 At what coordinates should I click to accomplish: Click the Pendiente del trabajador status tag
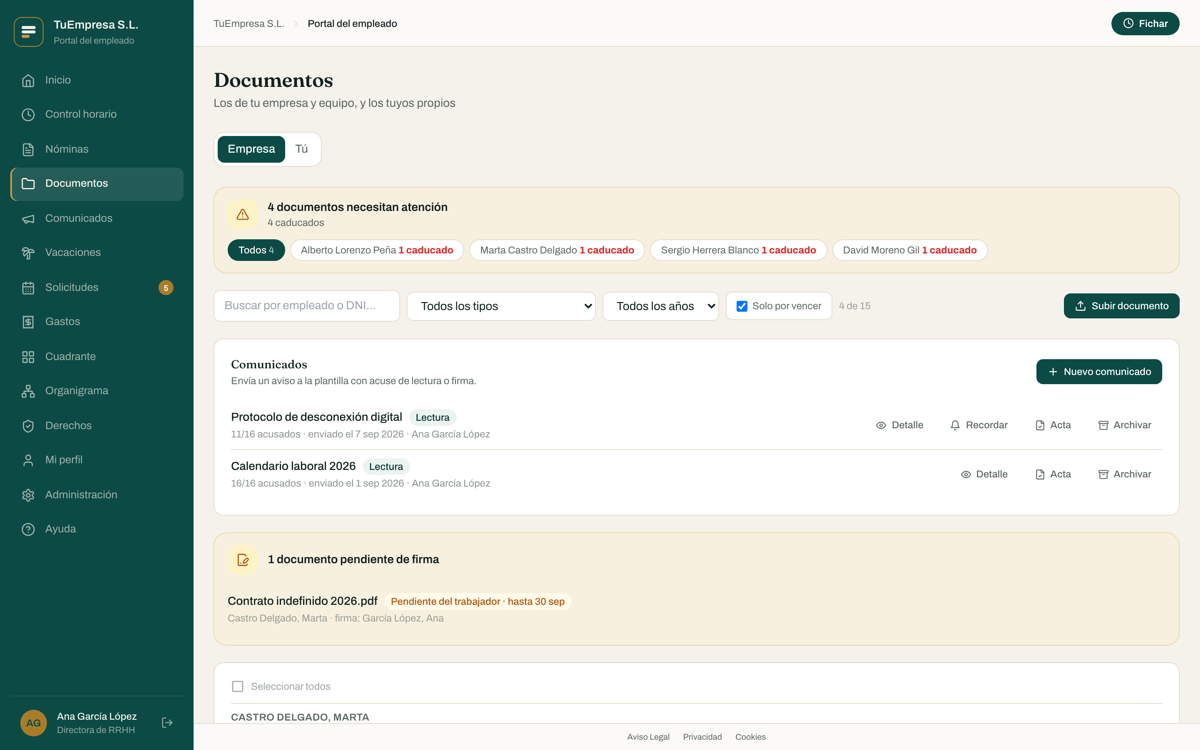477,602
